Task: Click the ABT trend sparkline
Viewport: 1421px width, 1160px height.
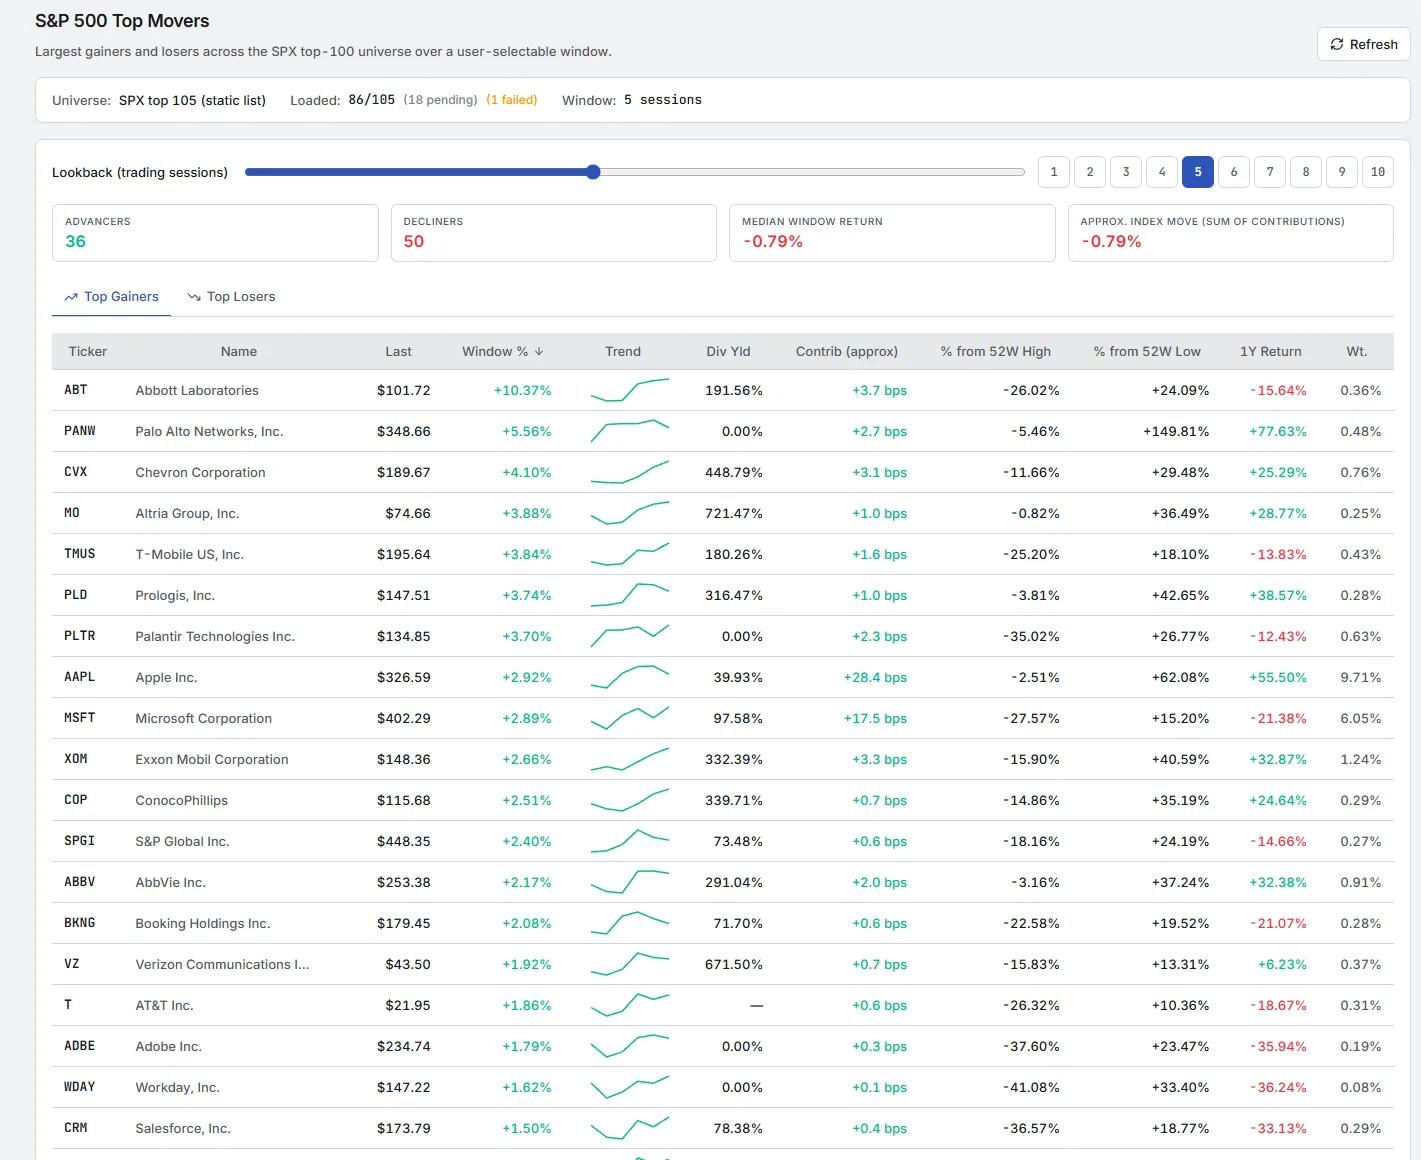Action: tap(630, 390)
